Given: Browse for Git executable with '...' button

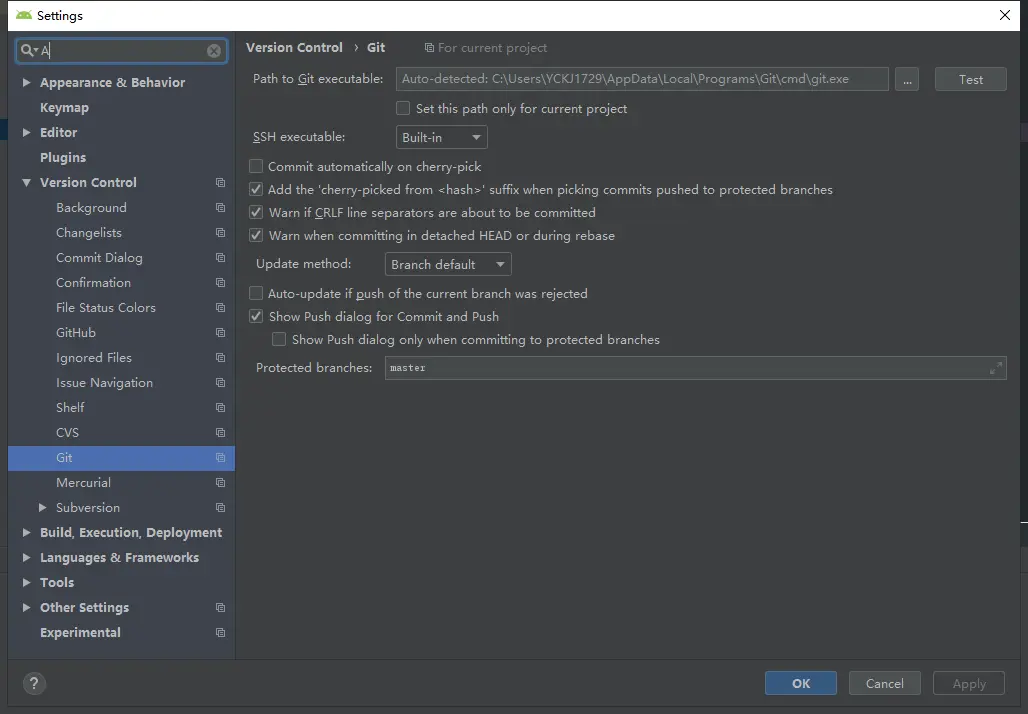Looking at the screenshot, I should click(x=907, y=79).
